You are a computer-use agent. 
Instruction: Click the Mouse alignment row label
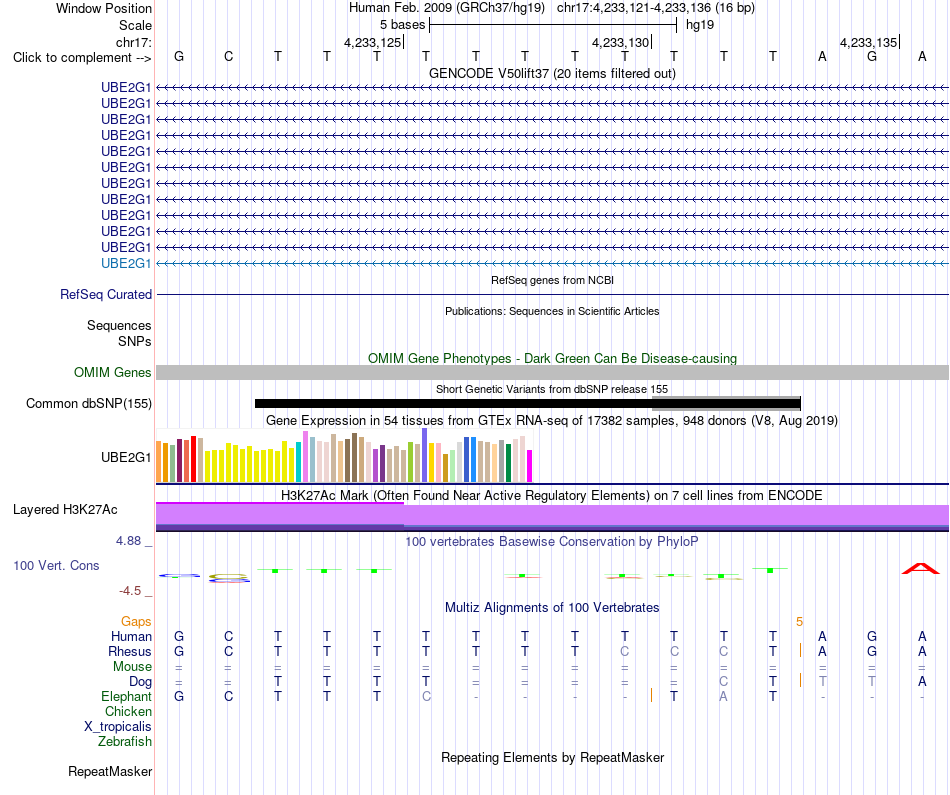pyautogui.click(x=132, y=667)
